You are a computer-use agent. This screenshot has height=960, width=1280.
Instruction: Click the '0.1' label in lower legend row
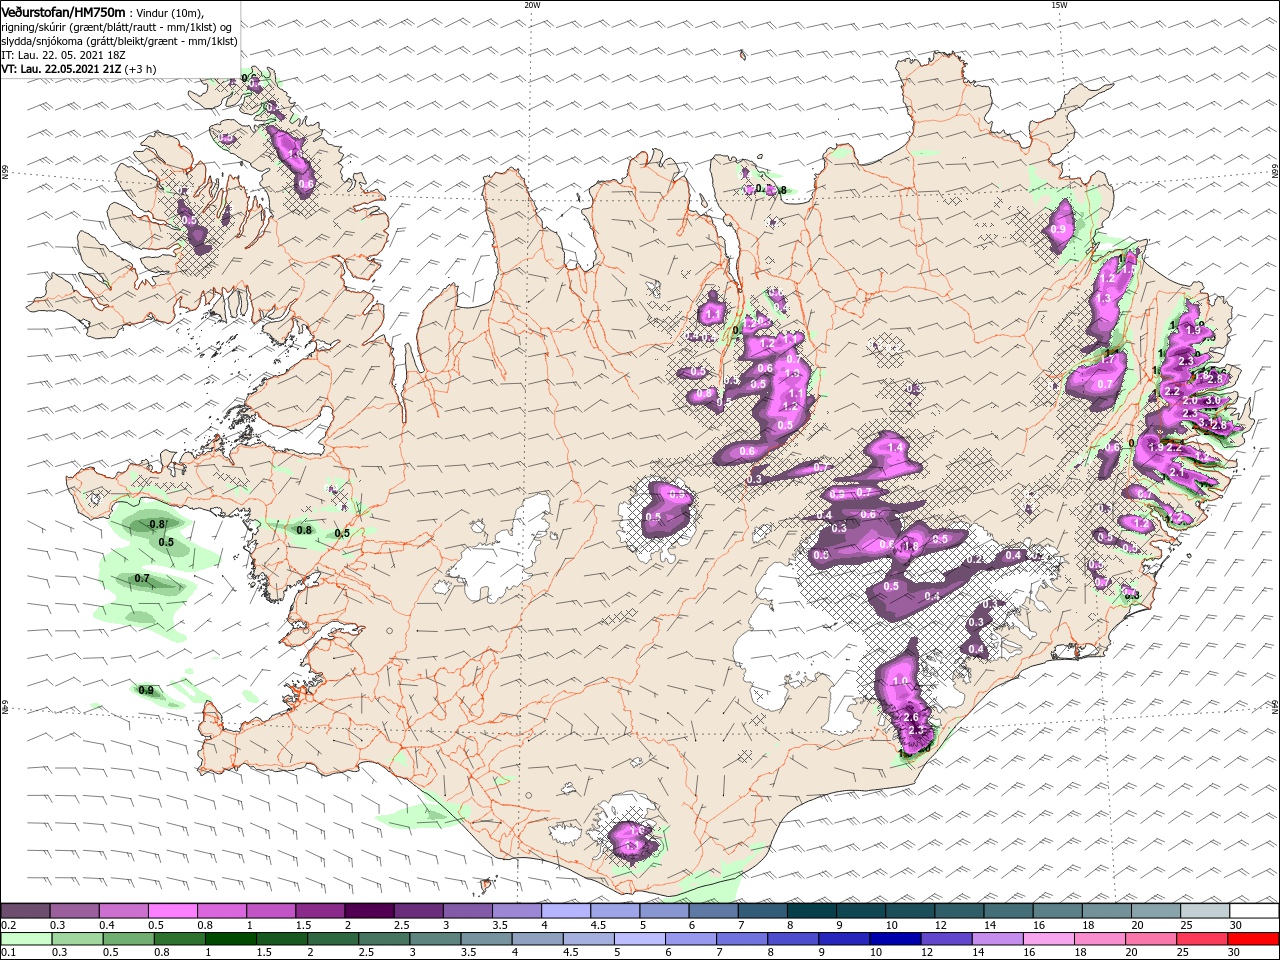8,953
